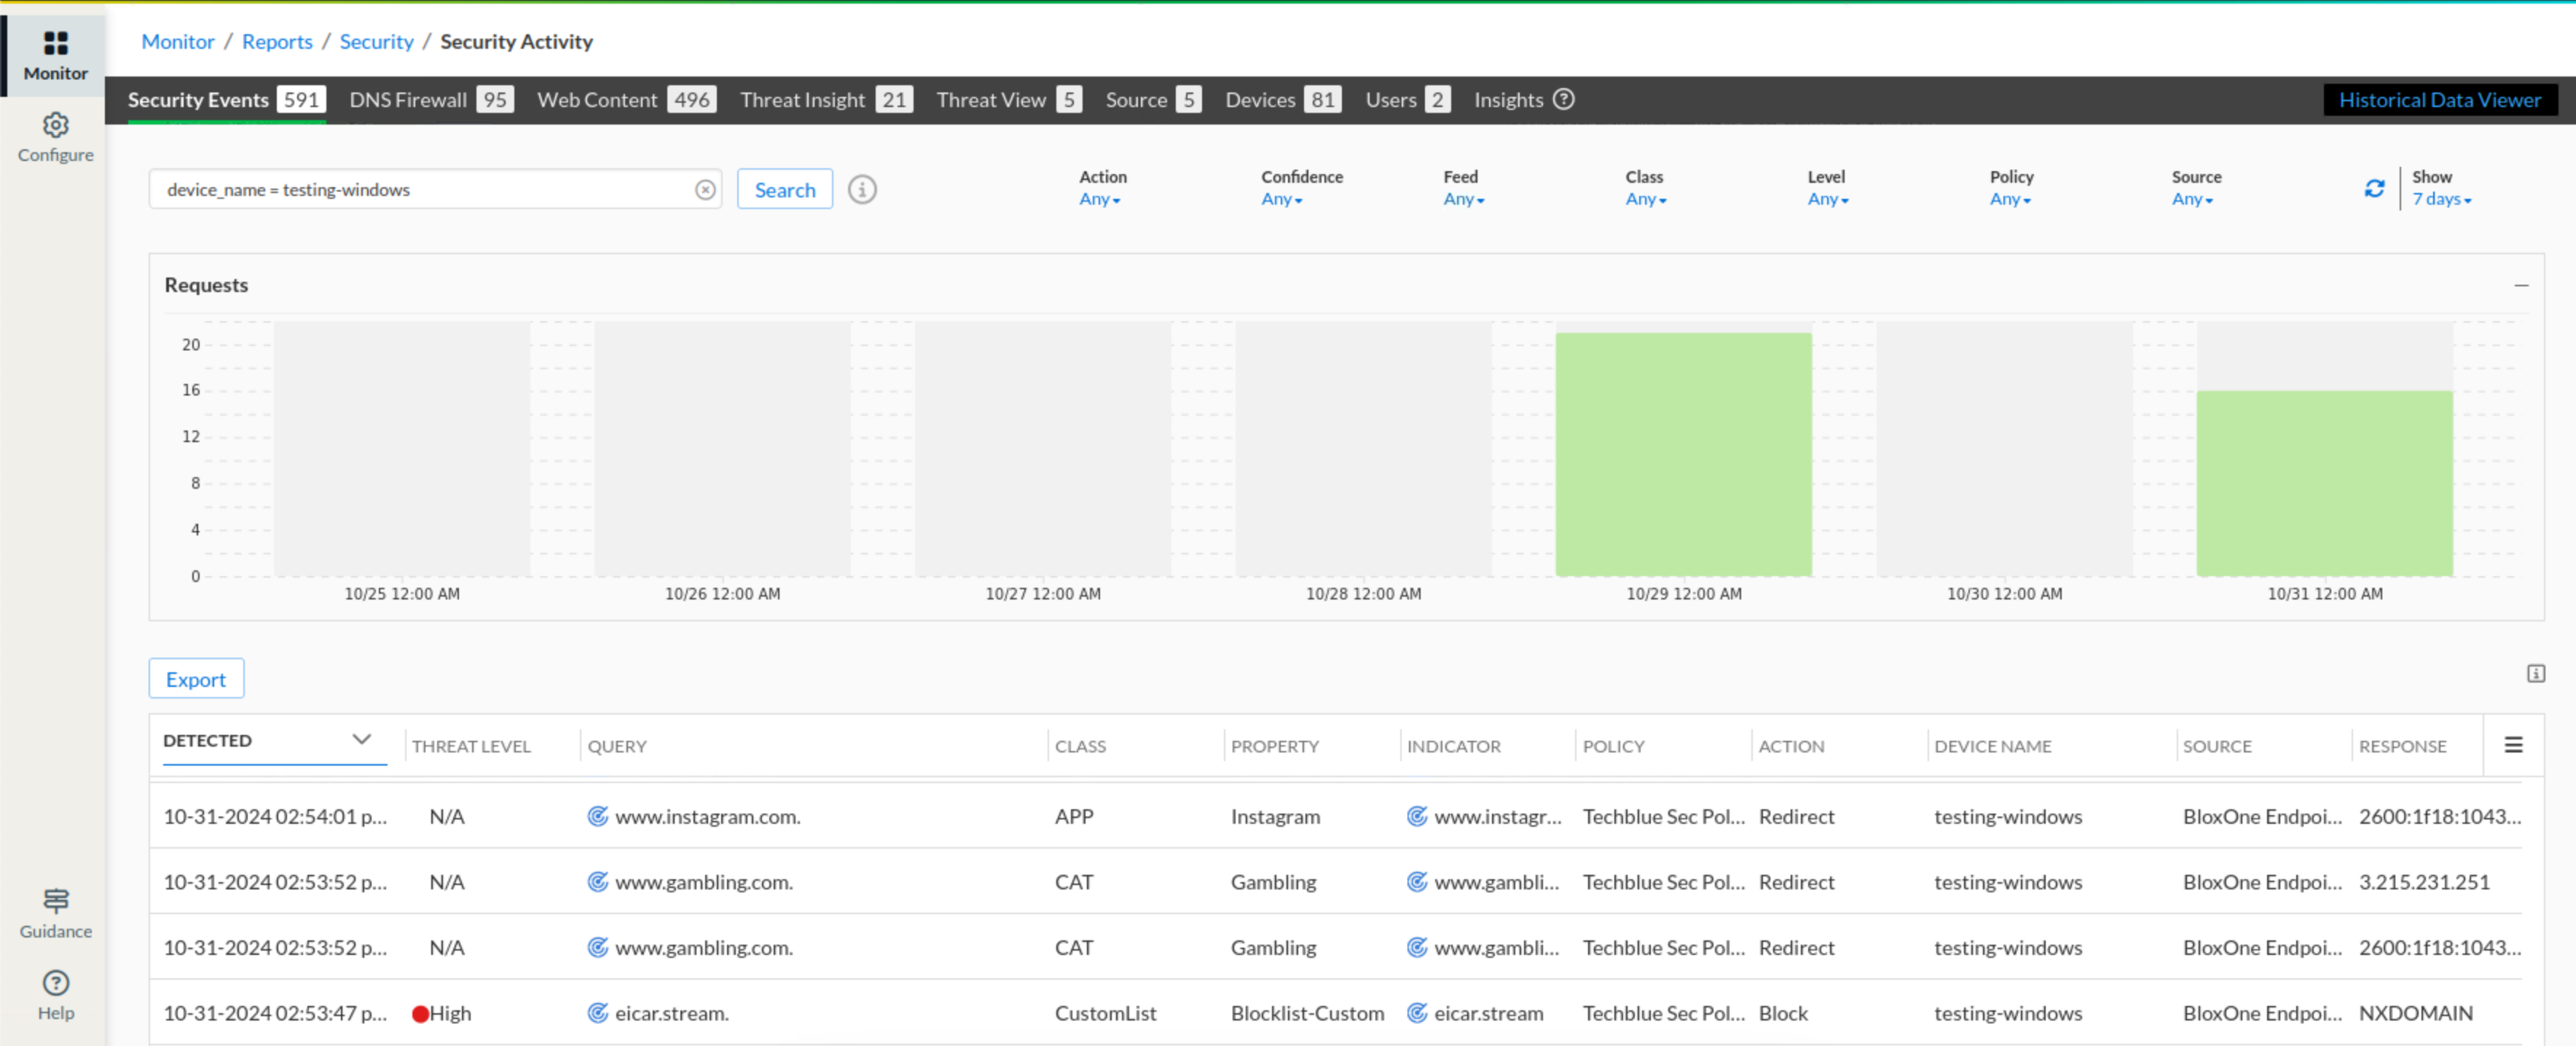Refresh the security activity data
2576x1046 pixels.
click(x=2374, y=189)
